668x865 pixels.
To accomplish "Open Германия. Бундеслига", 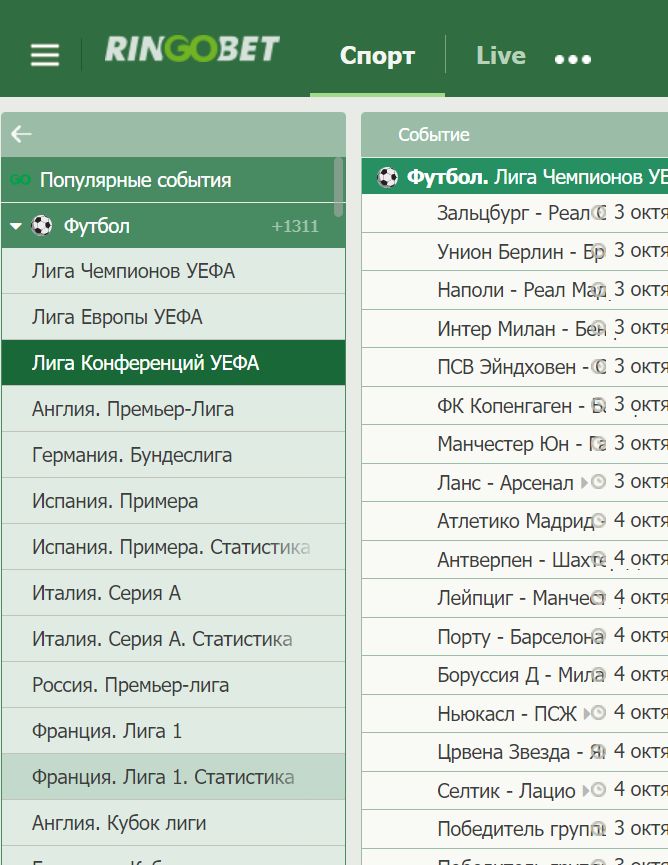I will [173, 455].
